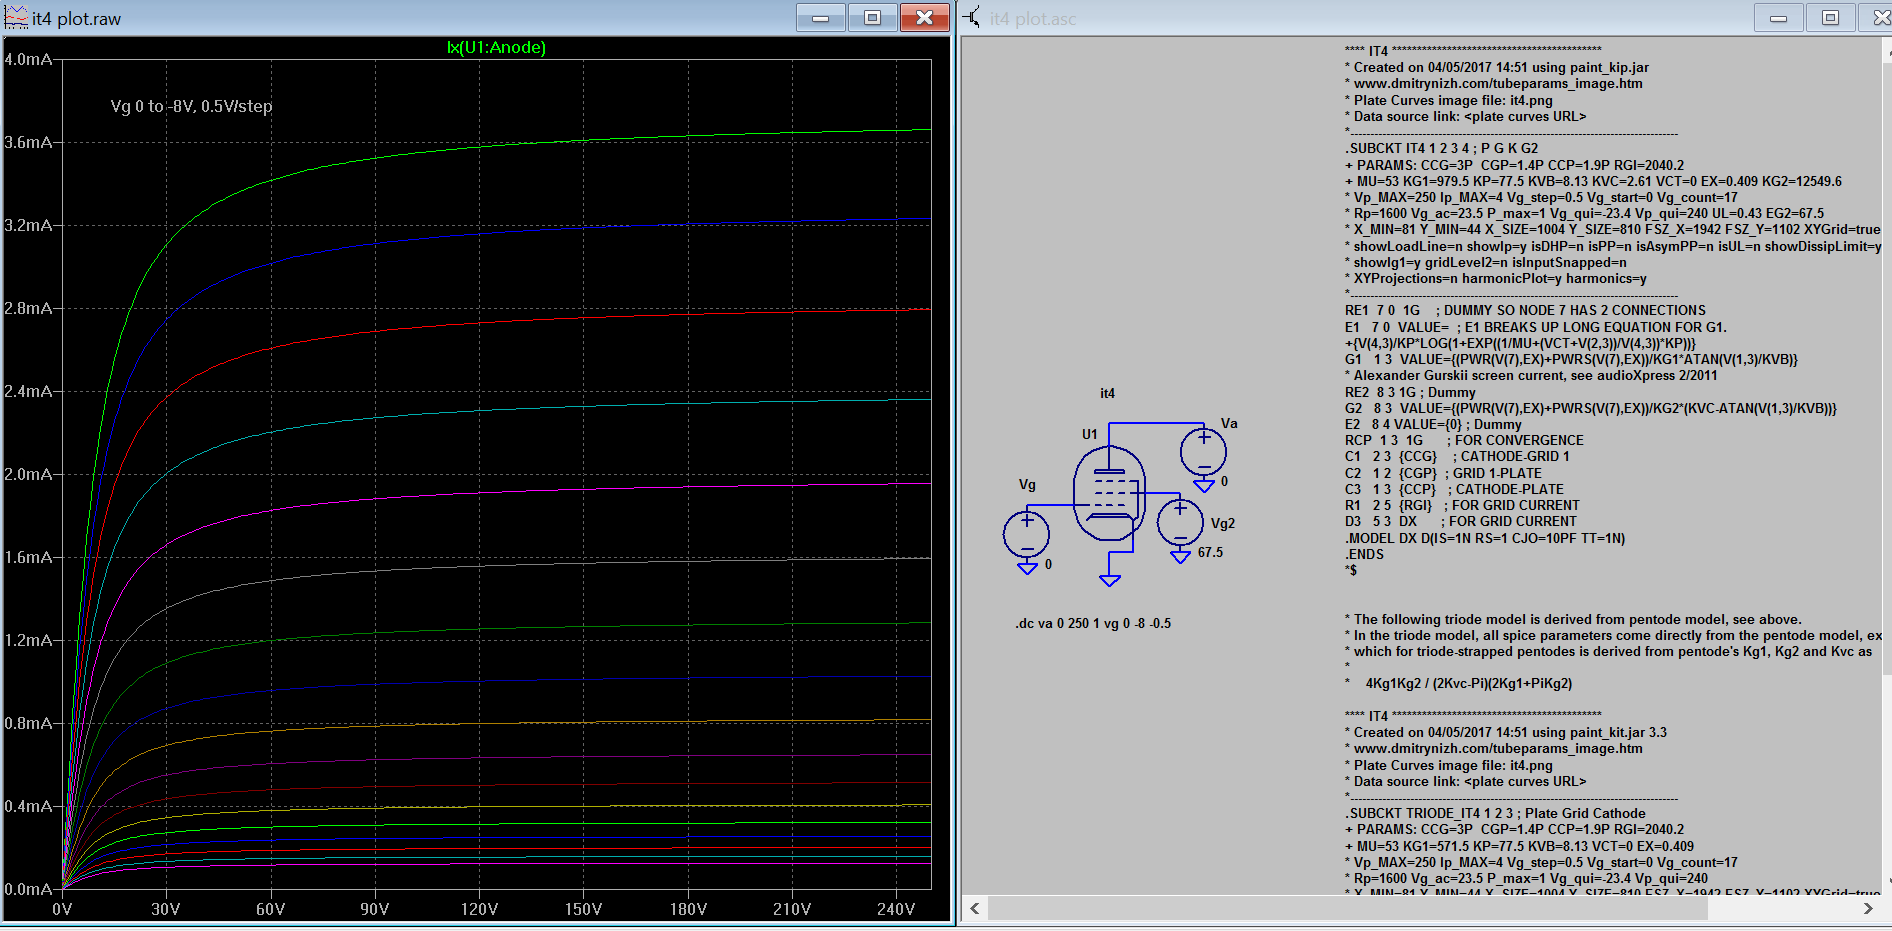Viewport: 1892px width, 931px height.
Task: Click the 2.4mA y-axis label
Action: (28, 391)
